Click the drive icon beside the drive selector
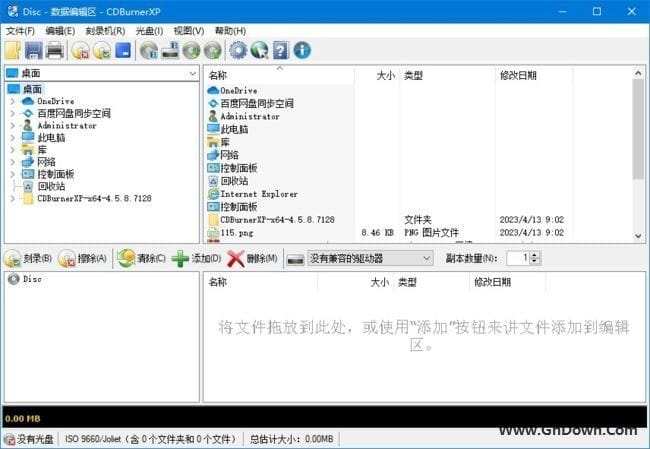 point(296,259)
